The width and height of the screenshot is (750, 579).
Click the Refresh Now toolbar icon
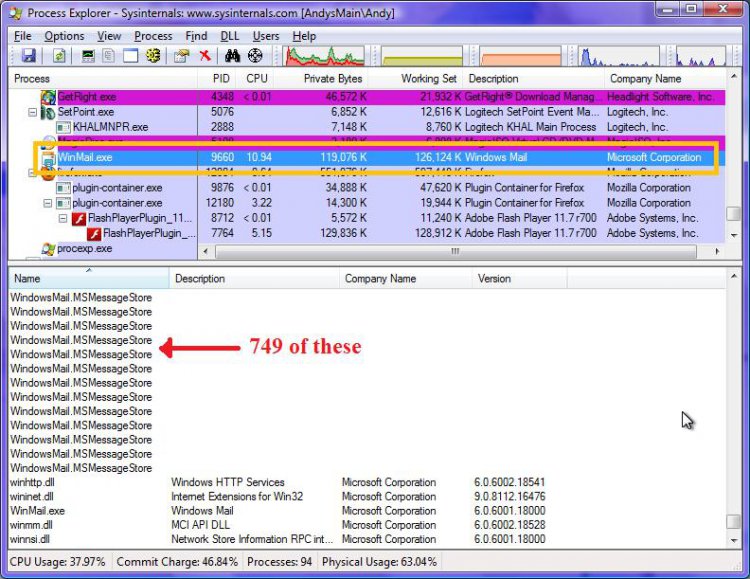click(59, 56)
